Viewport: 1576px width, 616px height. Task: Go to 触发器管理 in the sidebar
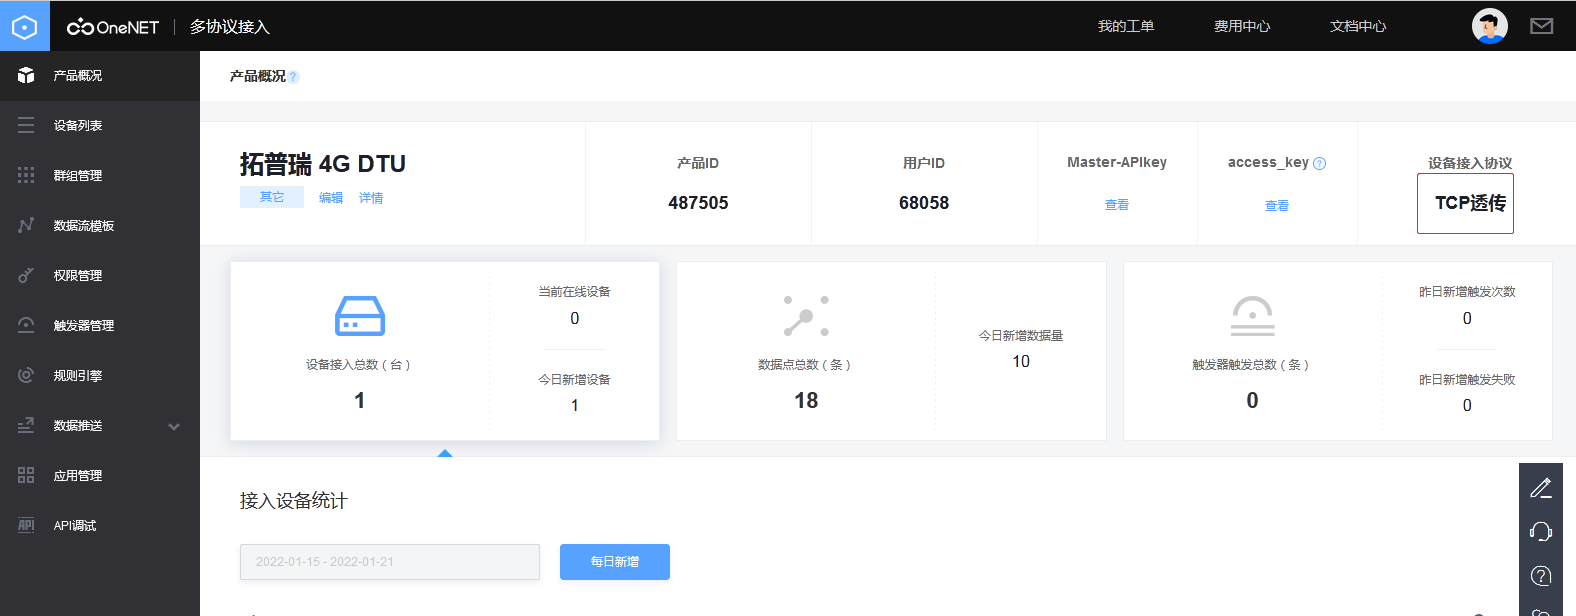point(84,326)
